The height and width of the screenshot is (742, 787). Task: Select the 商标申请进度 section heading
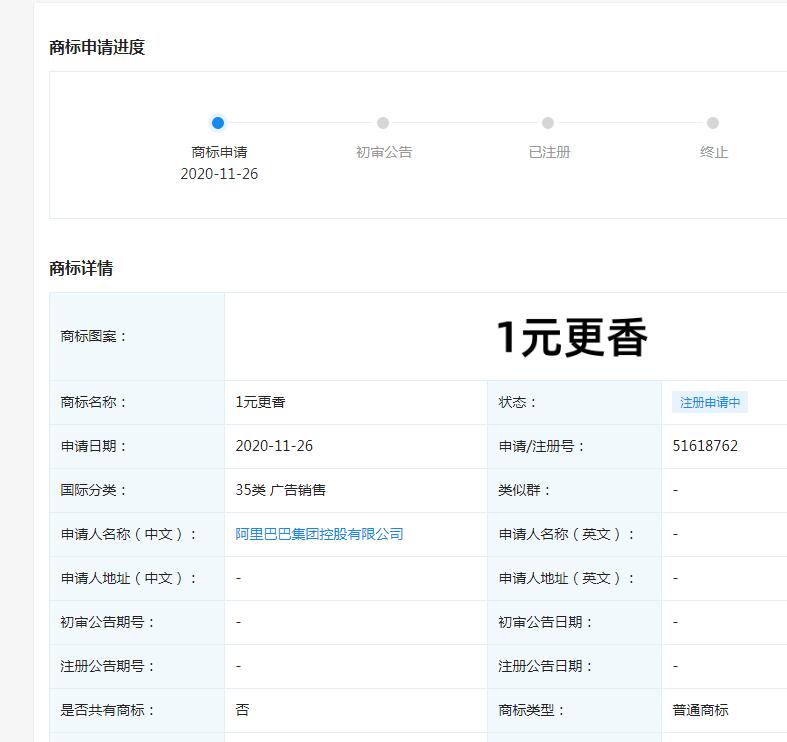[97, 47]
